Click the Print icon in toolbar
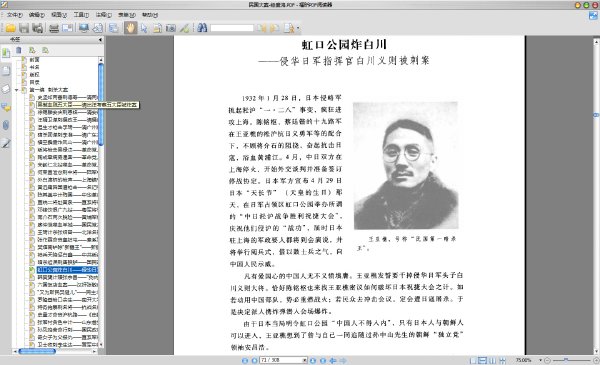Viewport: 600px width, 365px height. (x=54, y=28)
